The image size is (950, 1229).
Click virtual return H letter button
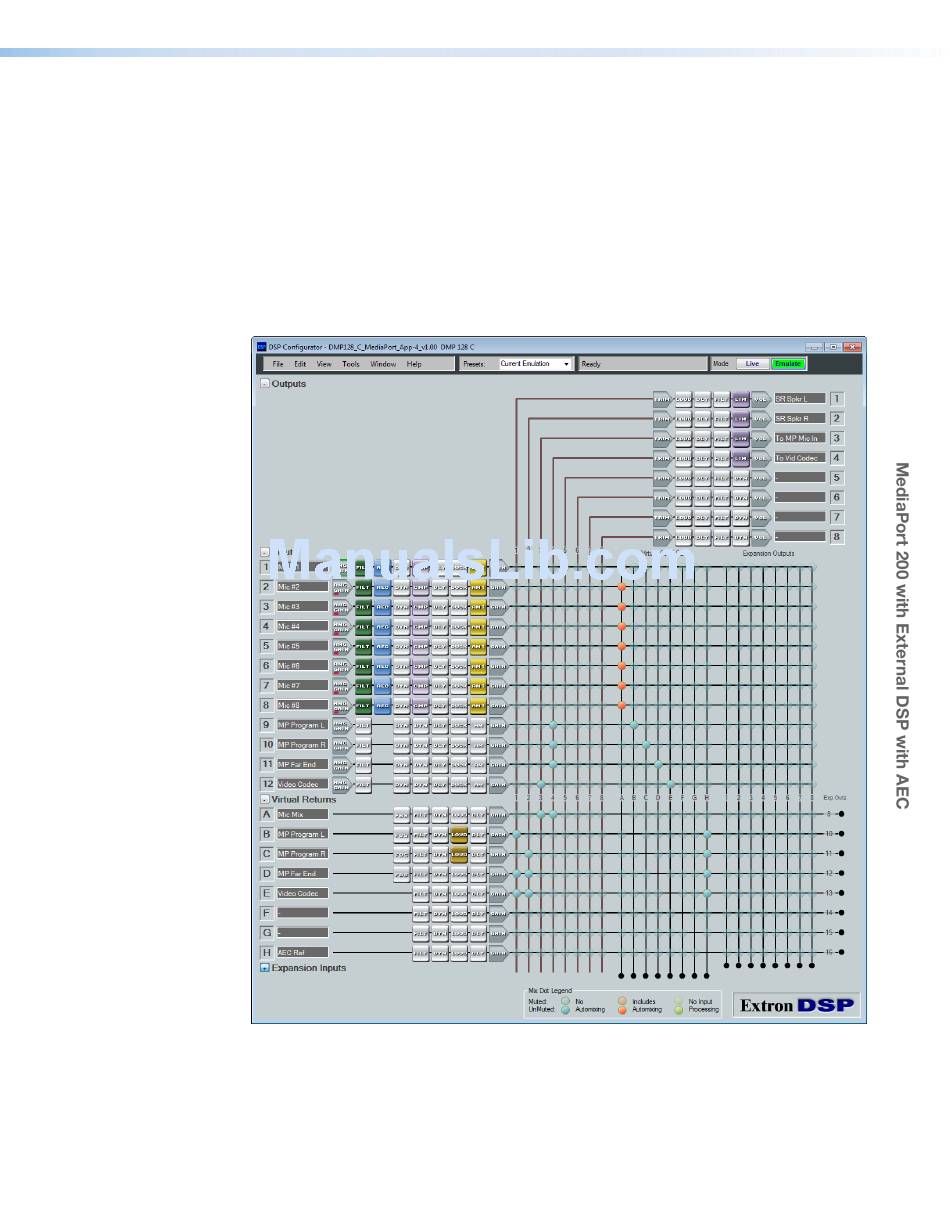pyautogui.click(x=267, y=952)
